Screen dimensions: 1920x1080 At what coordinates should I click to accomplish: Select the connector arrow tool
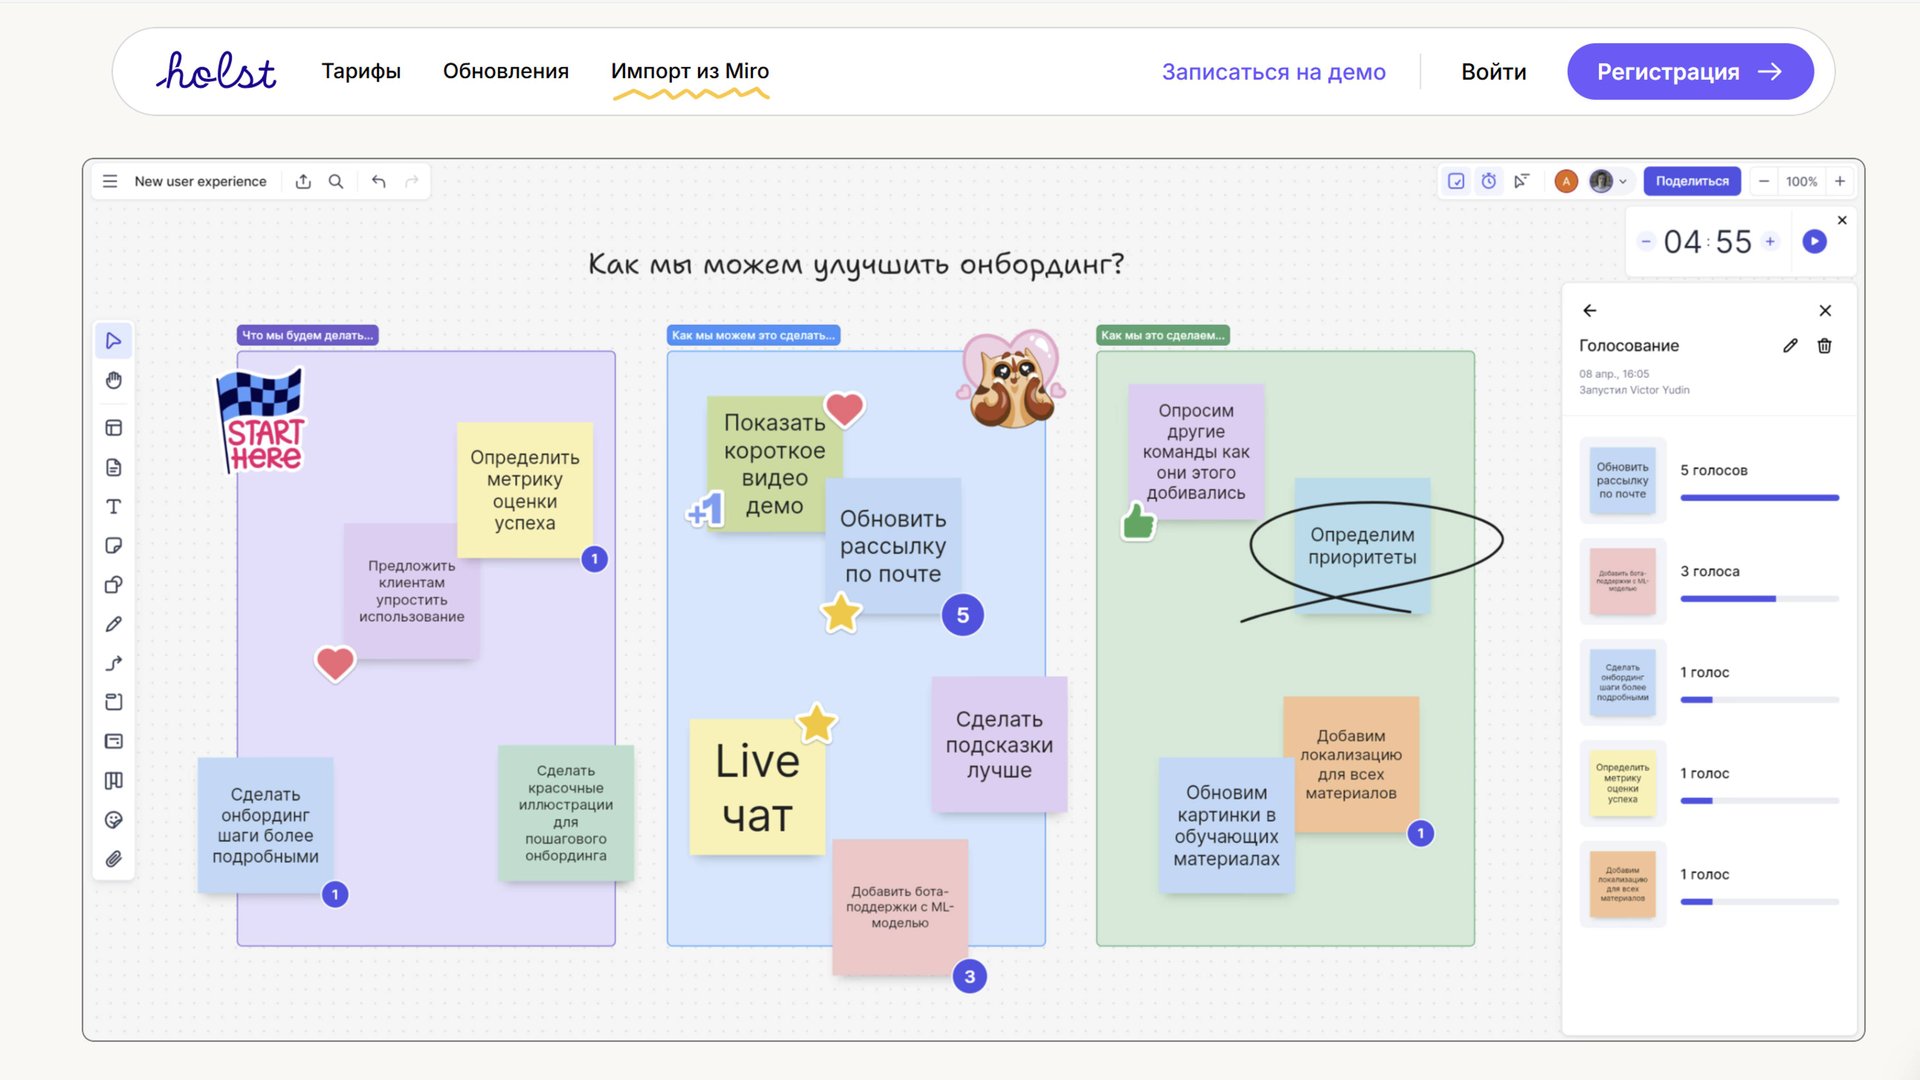[114, 663]
